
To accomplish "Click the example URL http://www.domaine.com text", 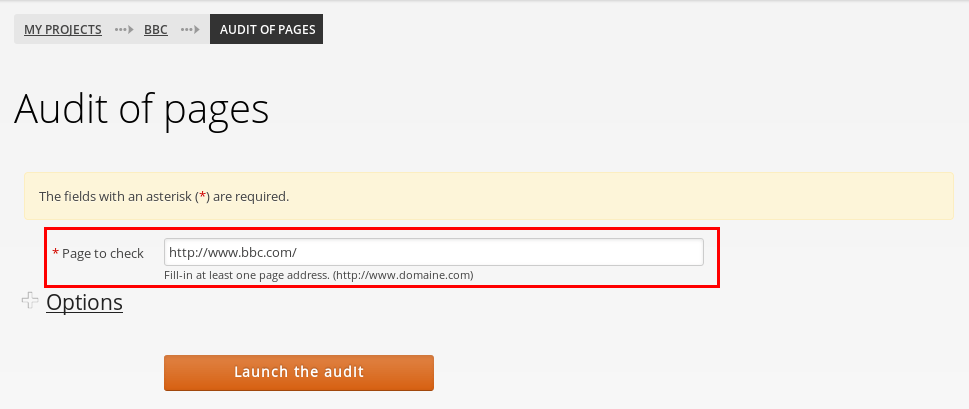I will click(403, 275).
